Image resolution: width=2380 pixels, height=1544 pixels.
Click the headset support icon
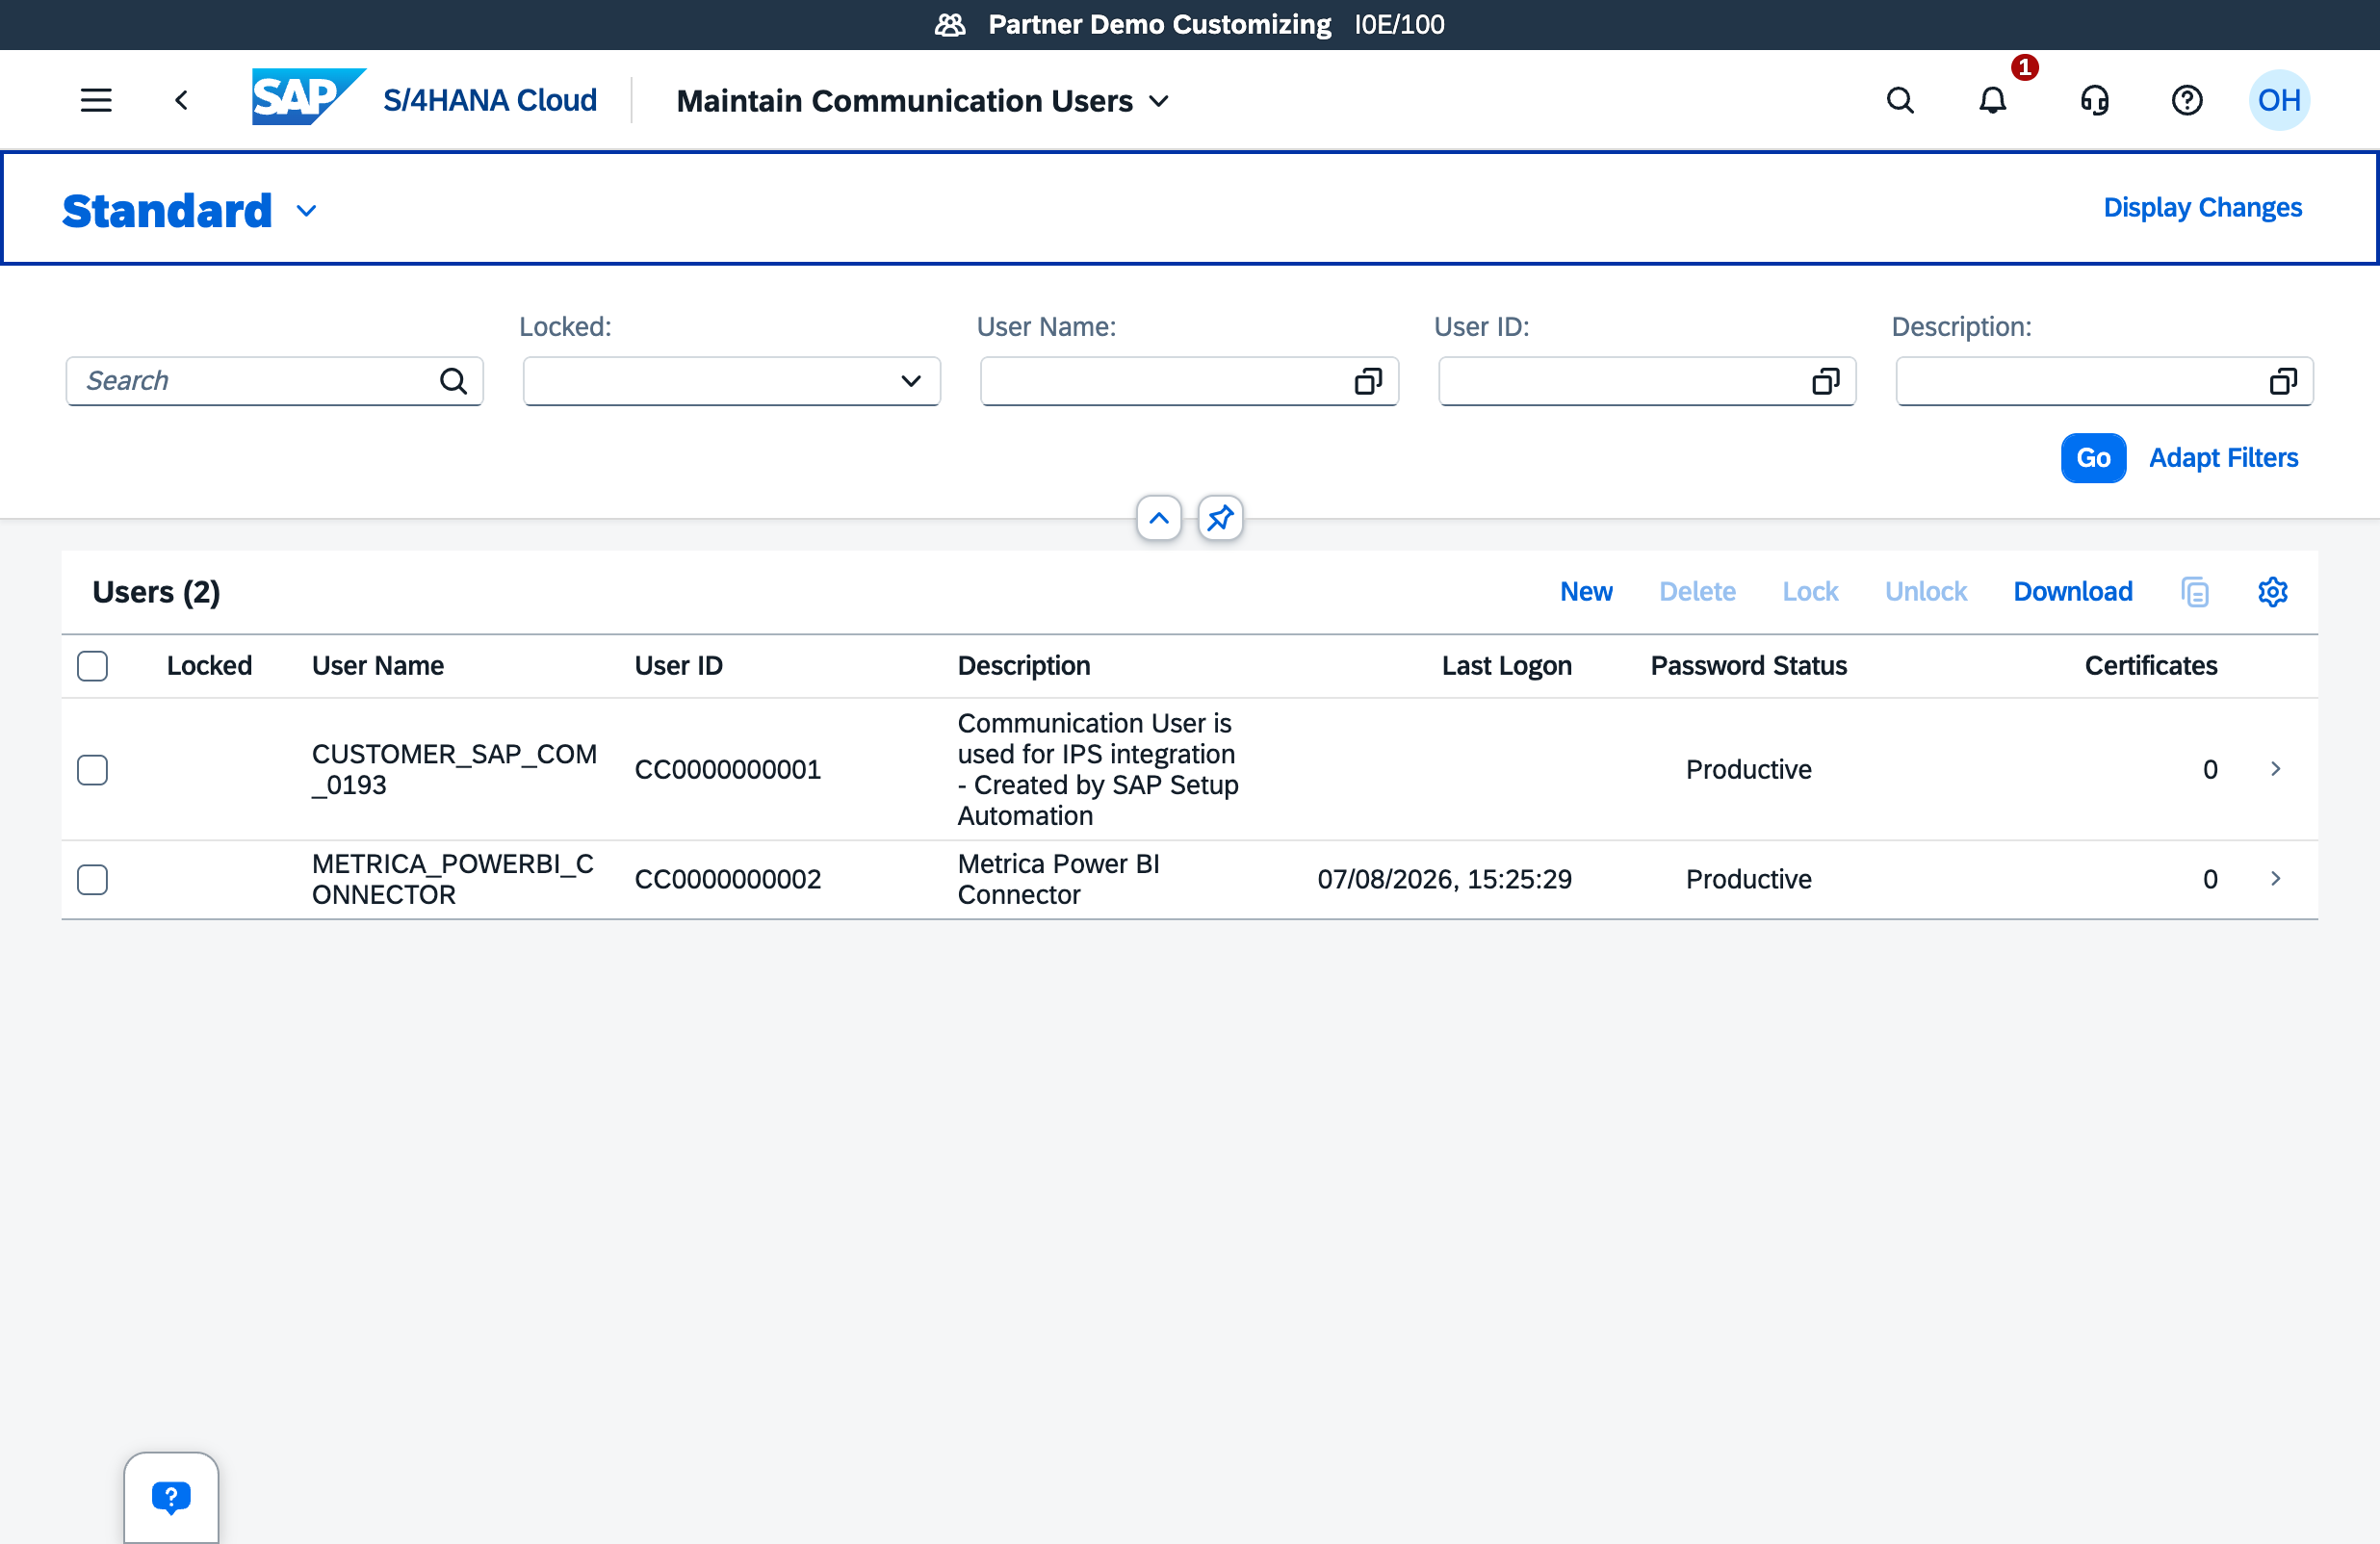pyautogui.click(x=2094, y=100)
